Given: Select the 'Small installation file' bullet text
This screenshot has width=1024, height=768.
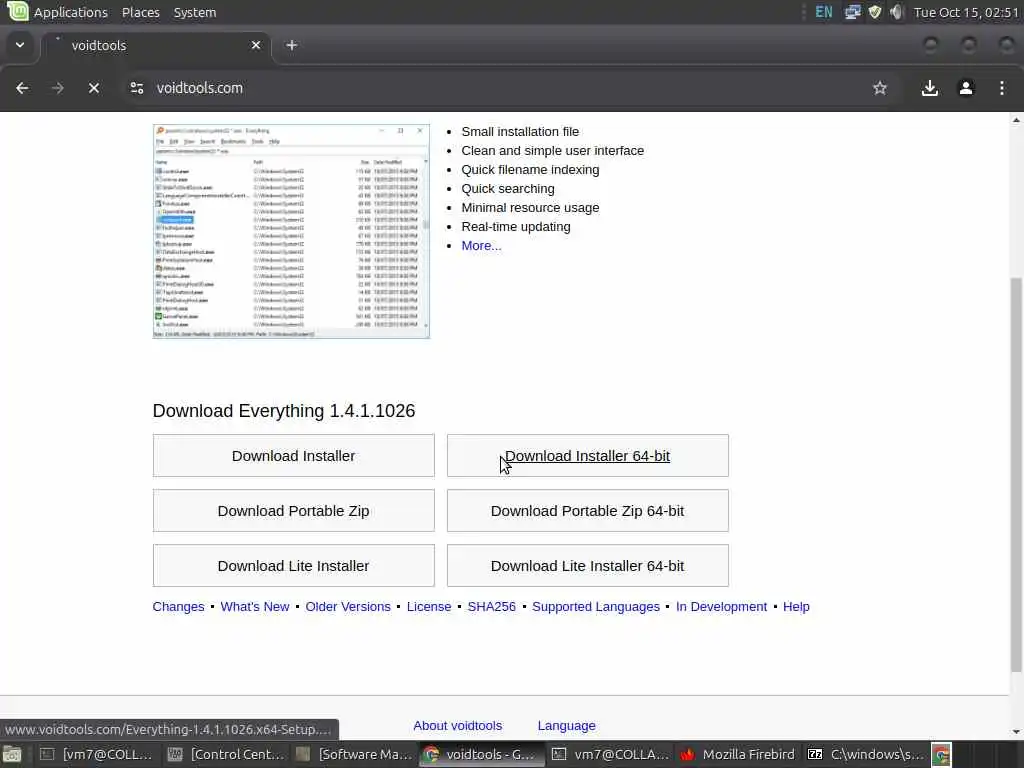Looking at the screenshot, I should pyautogui.click(x=520, y=131).
